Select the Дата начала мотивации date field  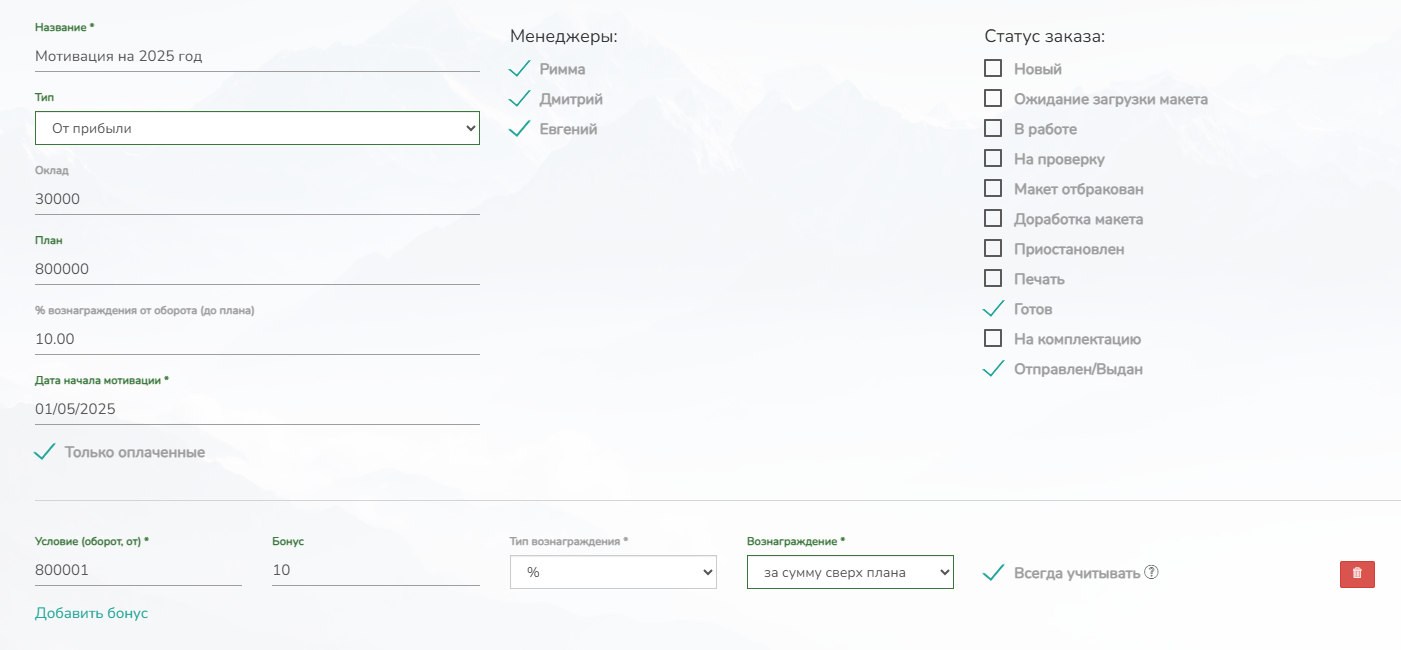(257, 409)
